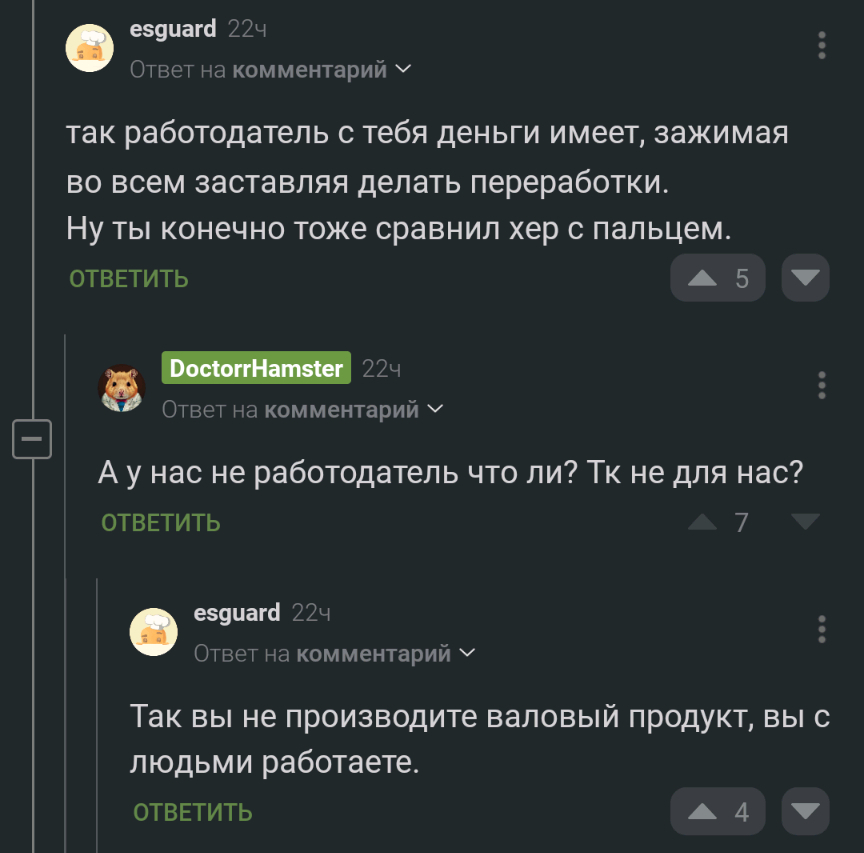Screen dimensions: 864x853
Task: Expand 'Ответ на комментарий' under last esguard
Action: click(334, 654)
